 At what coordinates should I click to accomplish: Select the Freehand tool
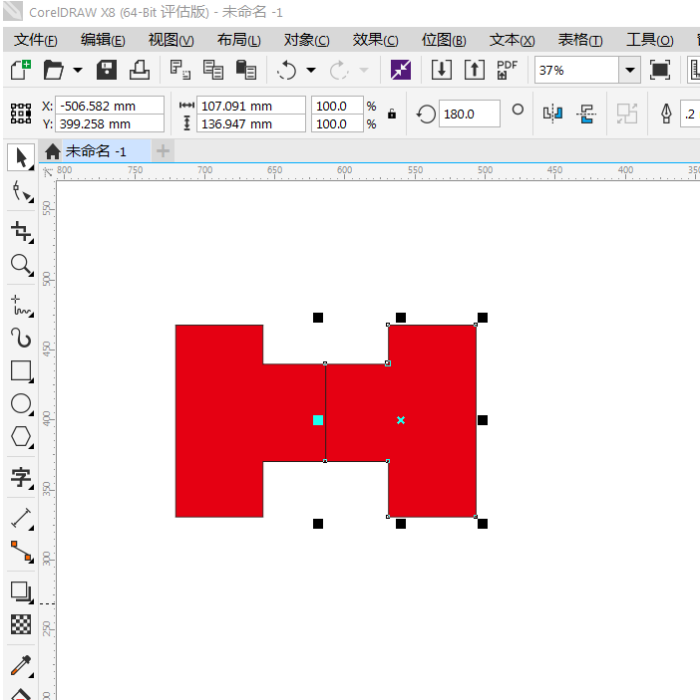pyautogui.click(x=22, y=306)
